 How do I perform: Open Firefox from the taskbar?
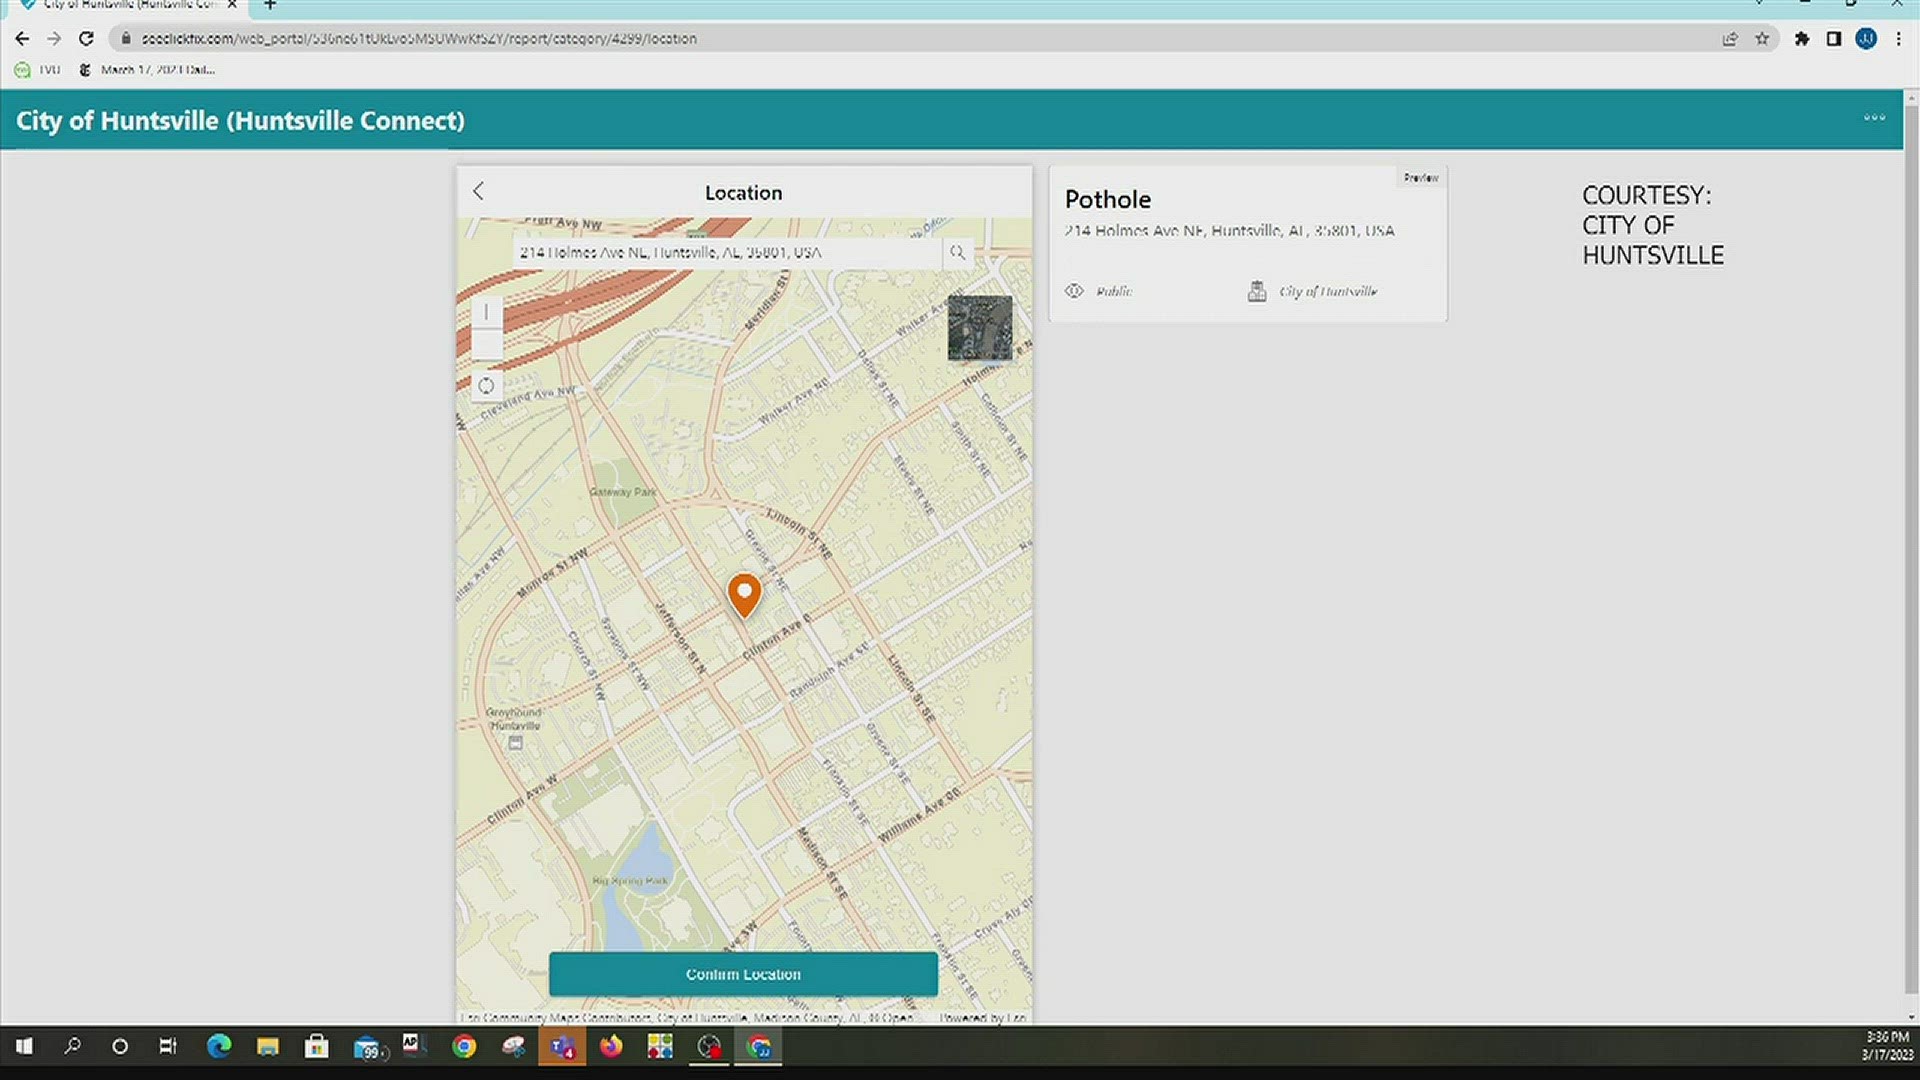611,1047
